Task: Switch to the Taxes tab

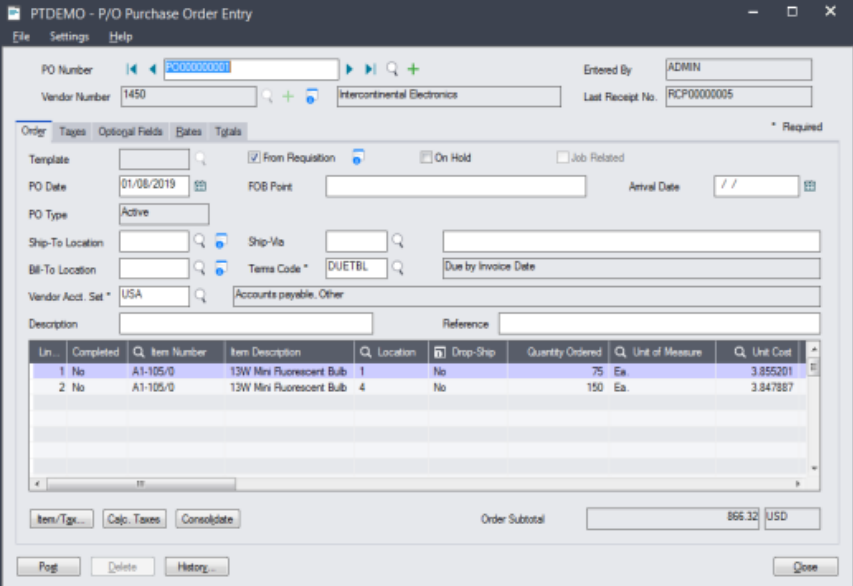Action: coord(72,132)
